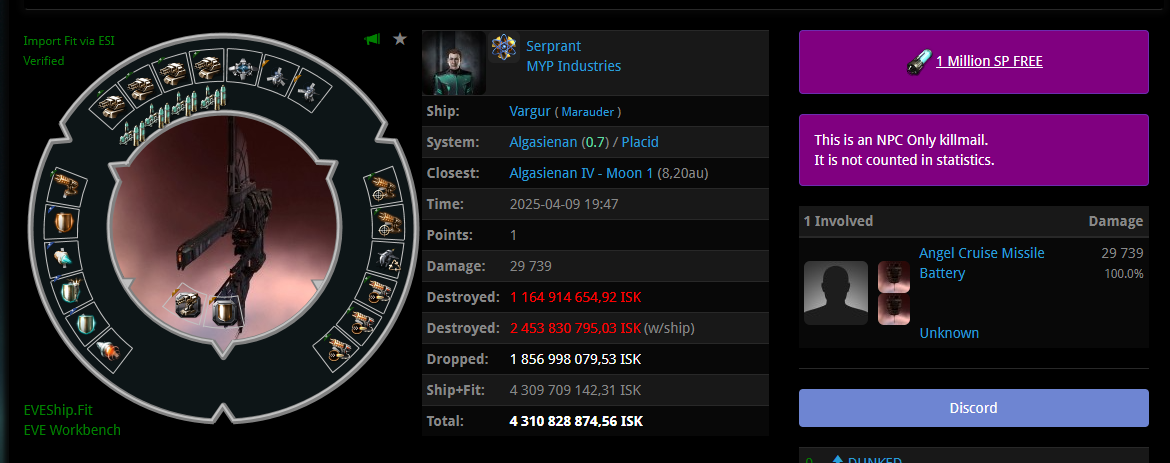Screen dimensions: 1170x463
Task: Click the MYP Industries corporation logo
Action: point(504,48)
